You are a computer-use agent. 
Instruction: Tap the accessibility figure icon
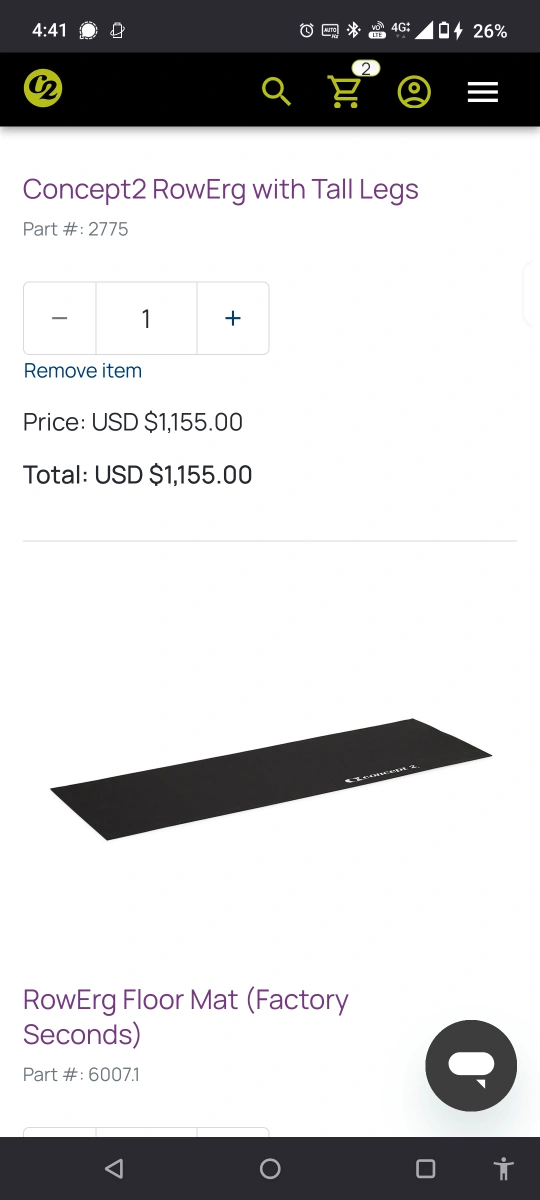[504, 1168]
